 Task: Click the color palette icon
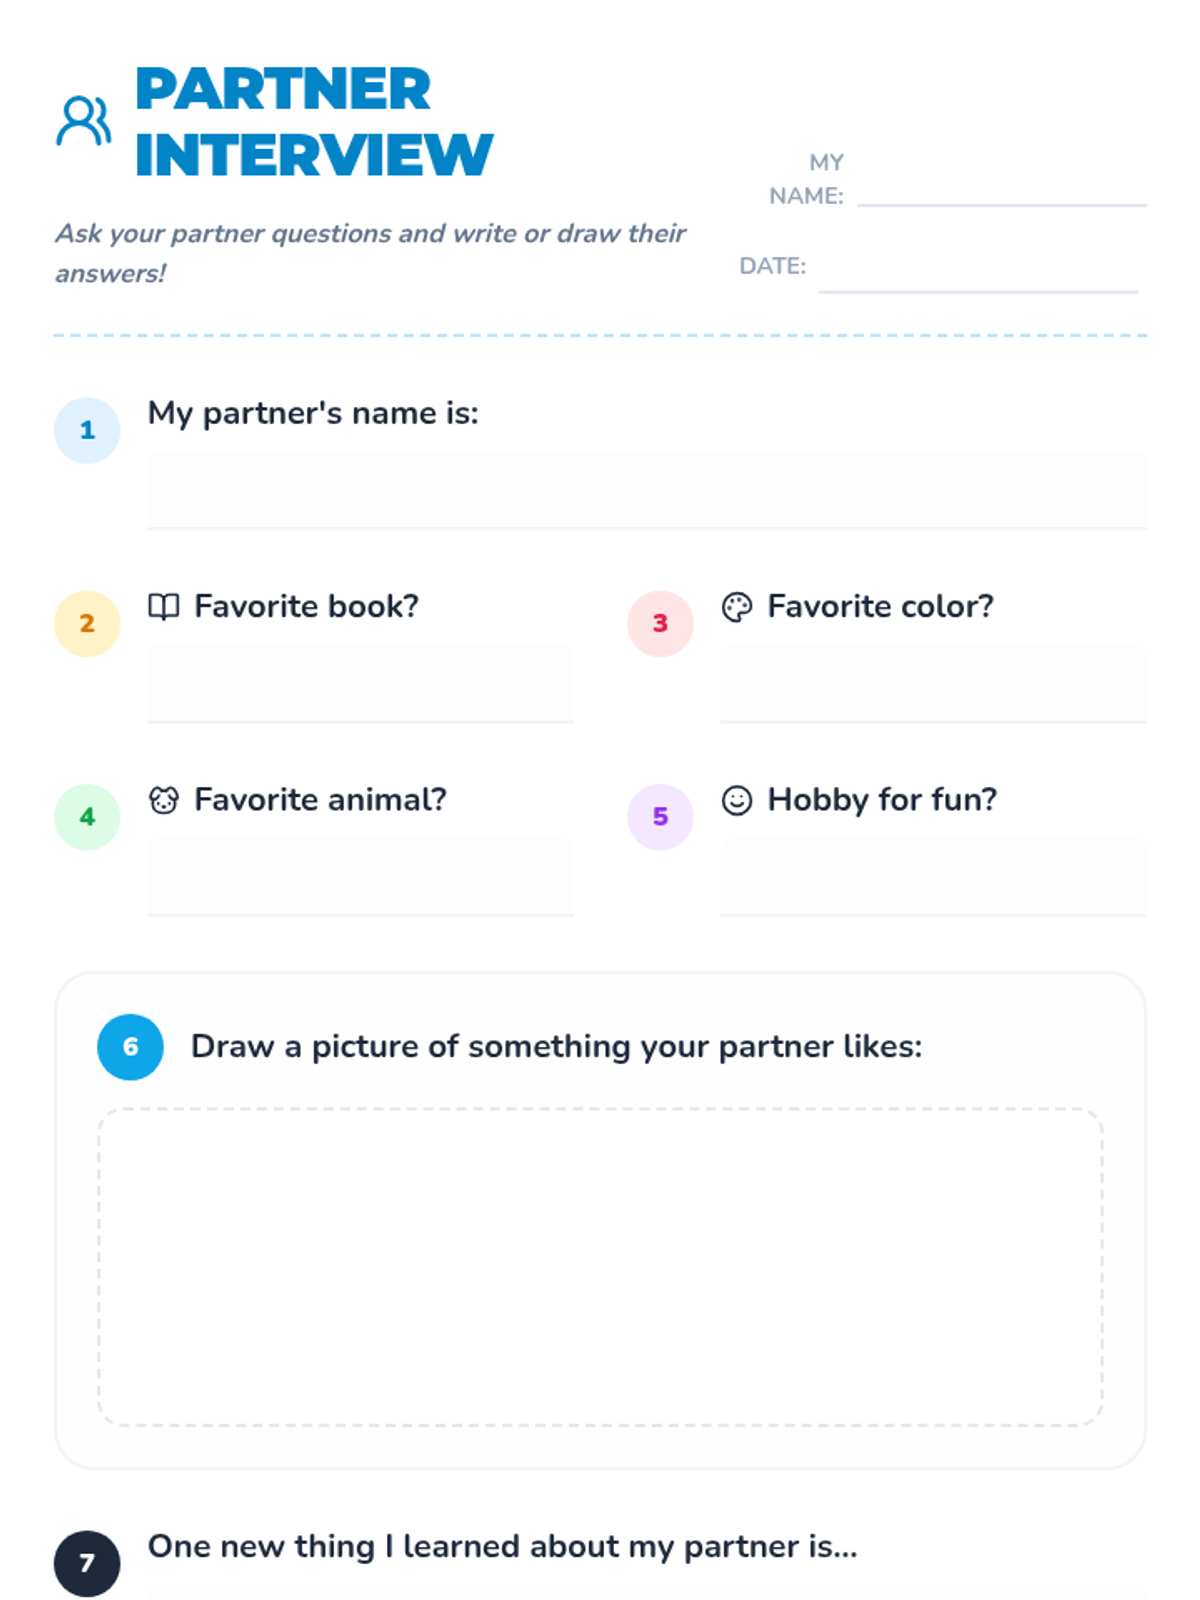pos(737,607)
